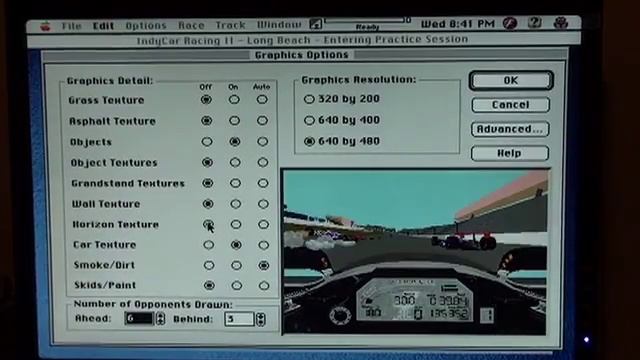Set Car Texture to Off
The image size is (640, 360).
click(209, 245)
